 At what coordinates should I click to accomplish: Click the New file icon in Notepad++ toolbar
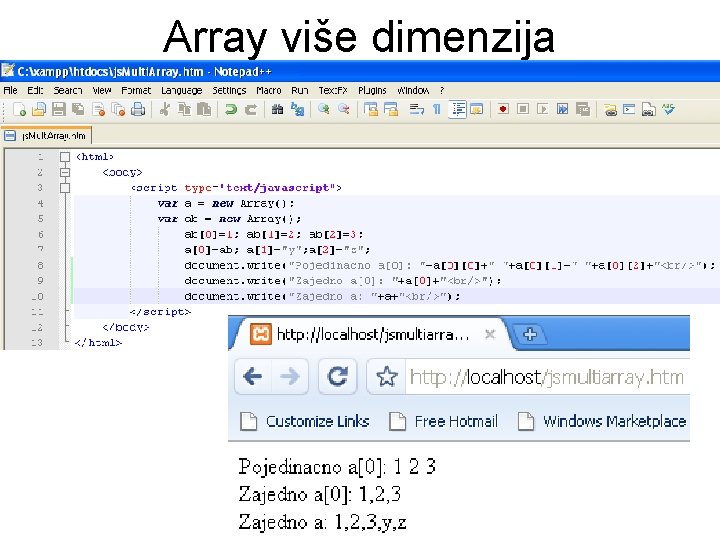(x=19, y=109)
